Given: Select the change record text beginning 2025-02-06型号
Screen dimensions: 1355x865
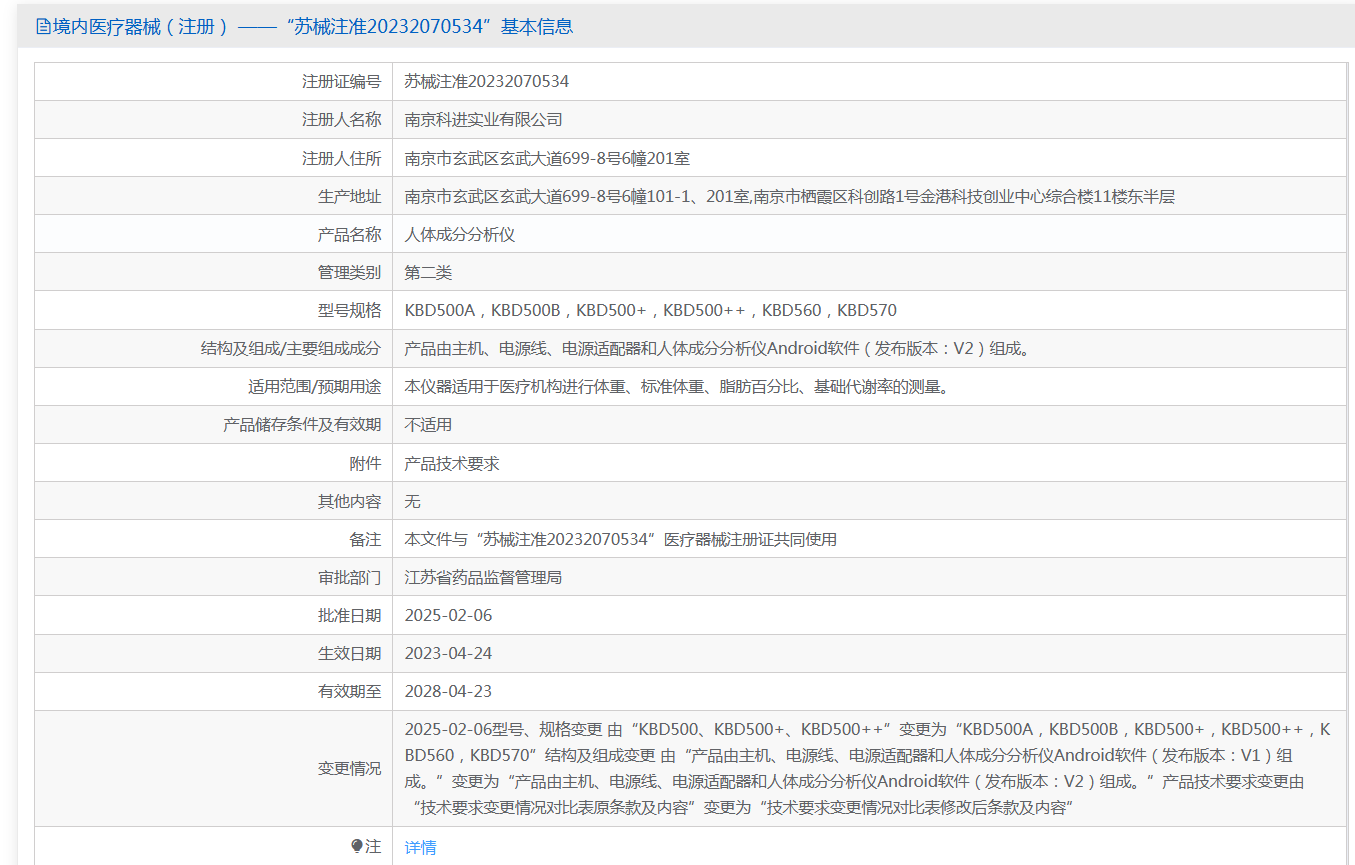Looking at the screenshot, I should [868, 768].
